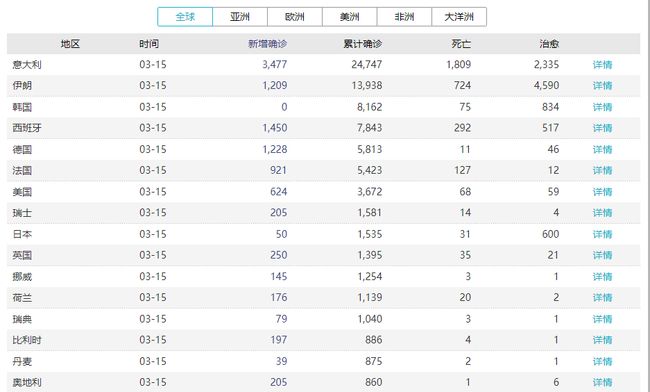Select the 比利时 region cell
This screenshot has width=650, height=392.
point(27,340)
